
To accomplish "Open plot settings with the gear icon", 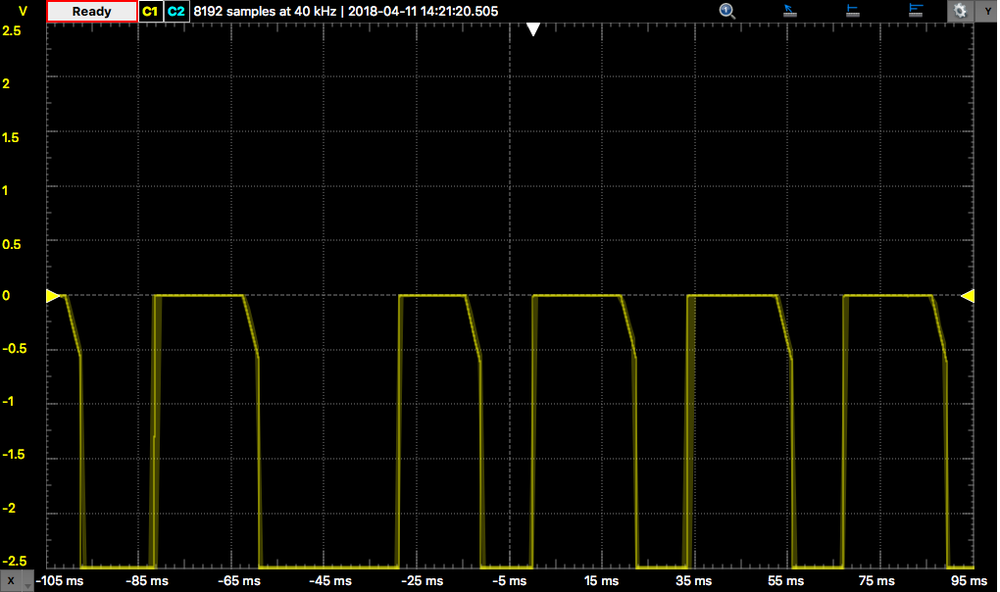I will coord(960,11).
